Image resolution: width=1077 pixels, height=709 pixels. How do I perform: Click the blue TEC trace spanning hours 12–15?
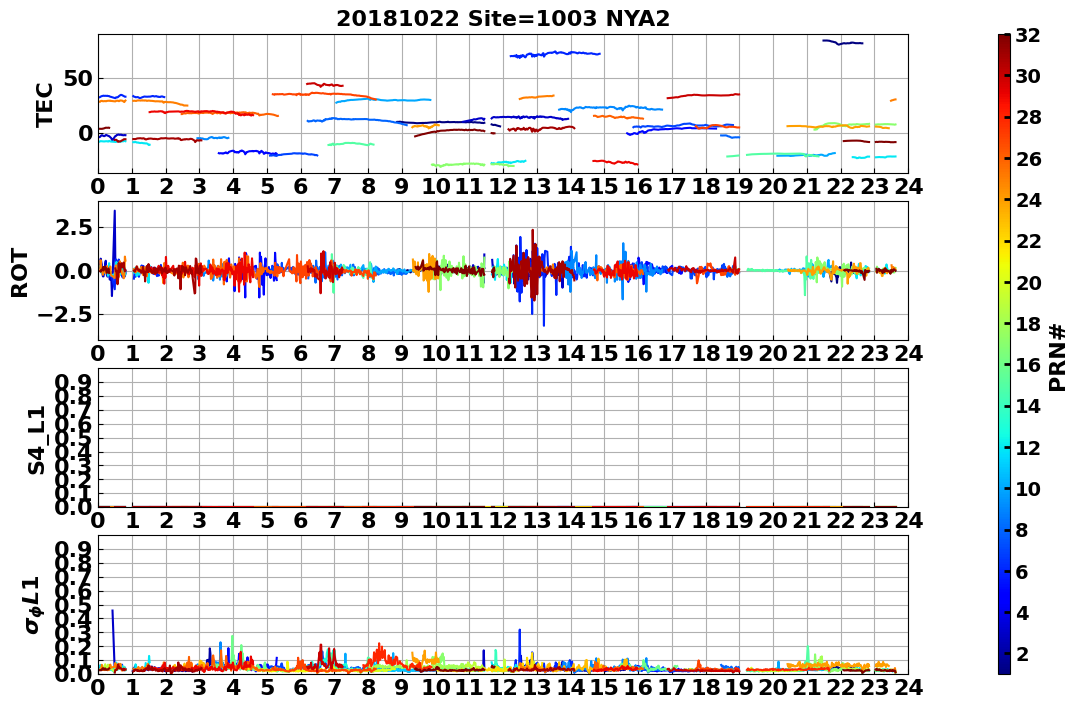pyautogui.click(x=555, y=54)
